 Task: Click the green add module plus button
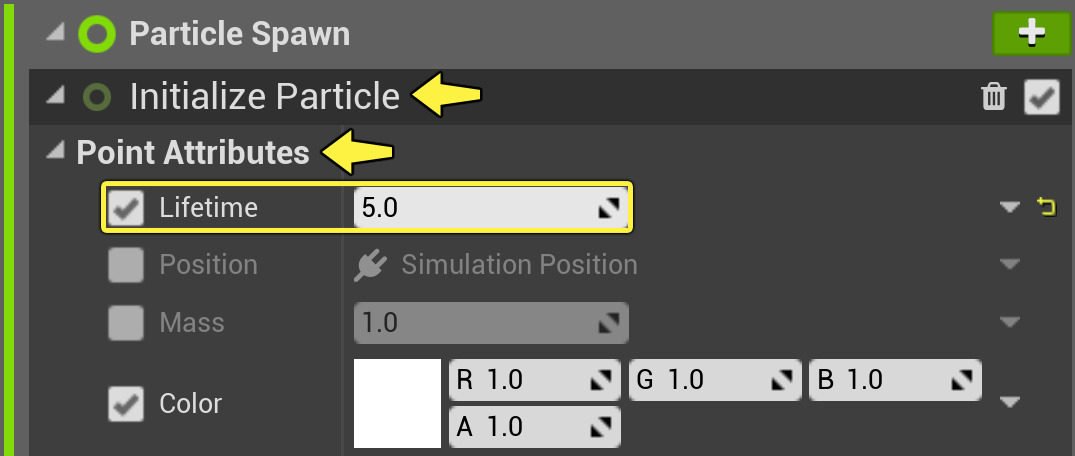point(1031,33)
